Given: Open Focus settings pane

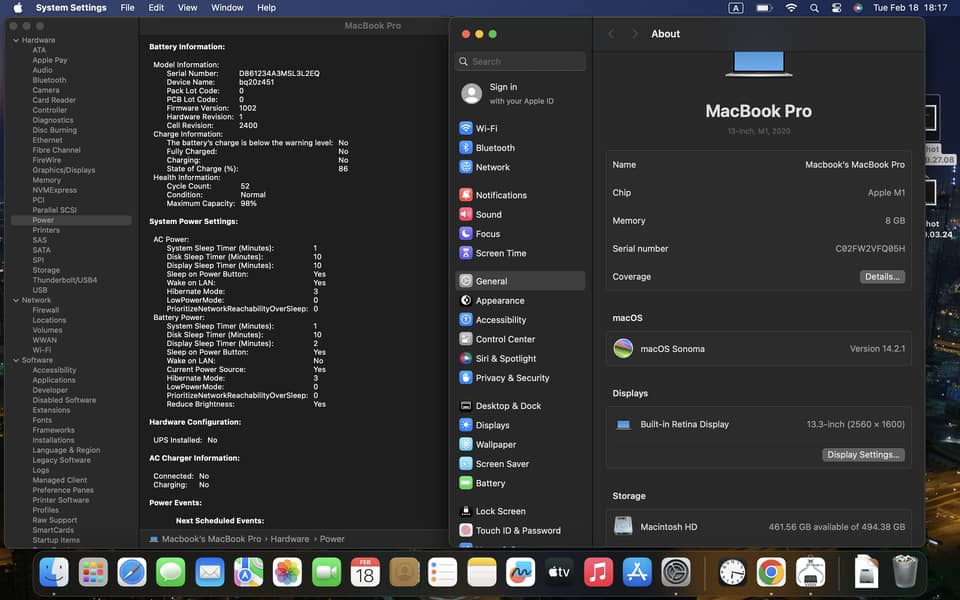Looking at the screenshot, I should pyautogui.click(x=487, y=234).
